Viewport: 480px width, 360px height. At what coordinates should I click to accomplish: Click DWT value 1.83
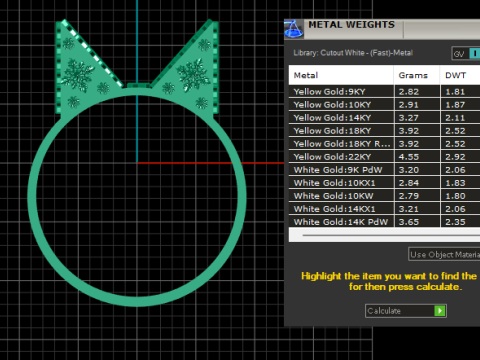455,183
